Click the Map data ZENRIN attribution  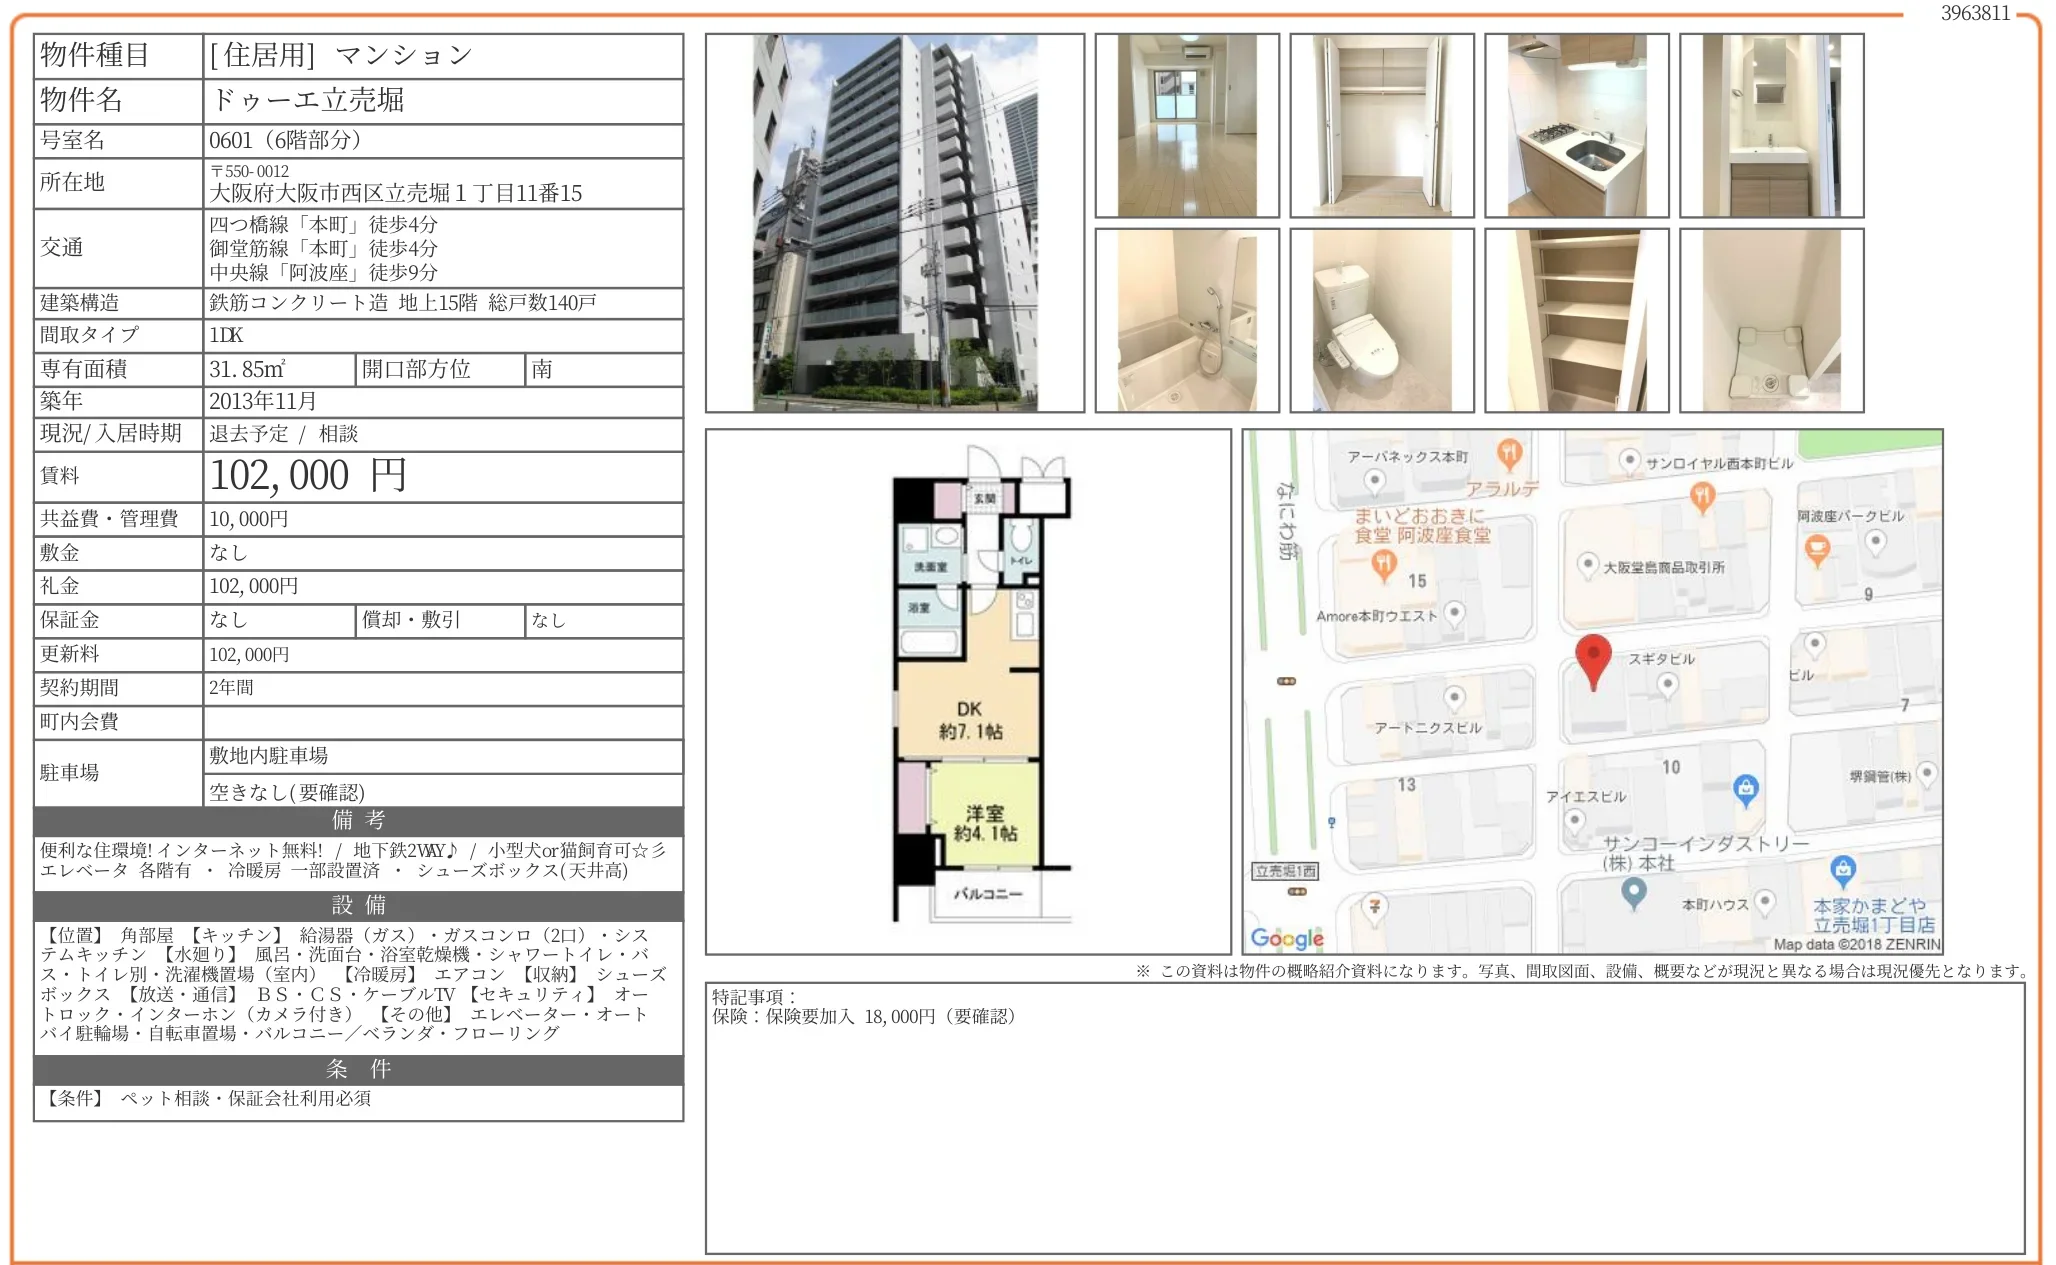pyautogui.click(x=1855, y=944)
